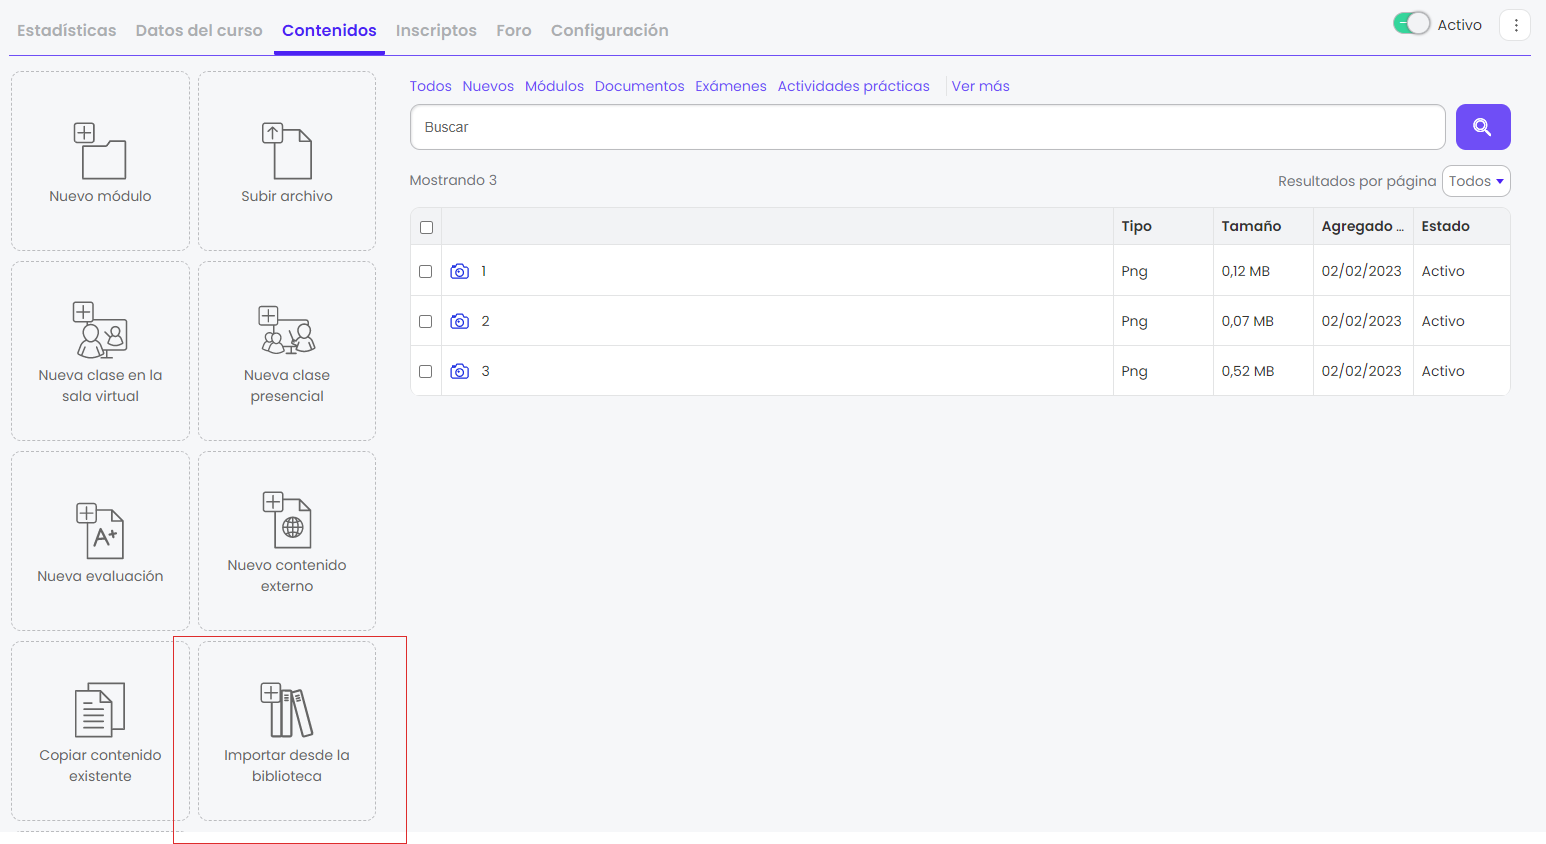Image resolution: width=1546 pixels, height=844 pixels.
Task: Open the three-dot options menu
Action: point(1516,25)
